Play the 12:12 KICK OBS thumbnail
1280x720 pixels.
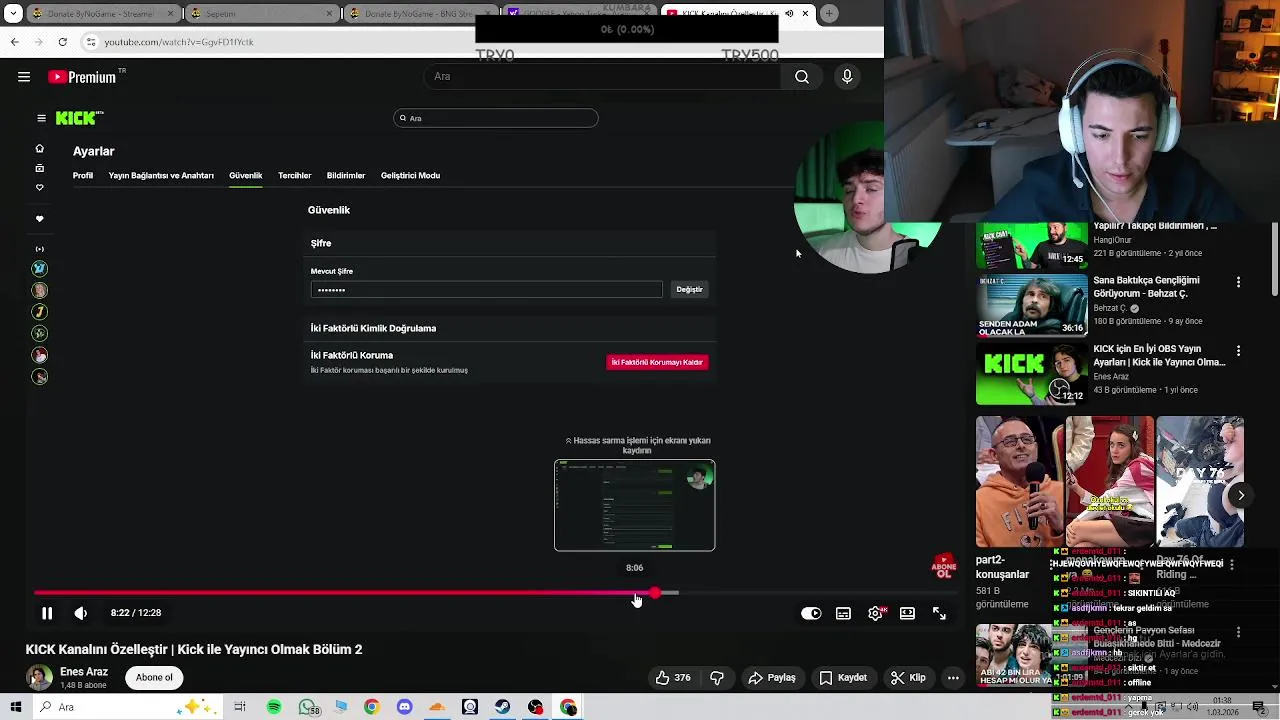[1032, 374]
